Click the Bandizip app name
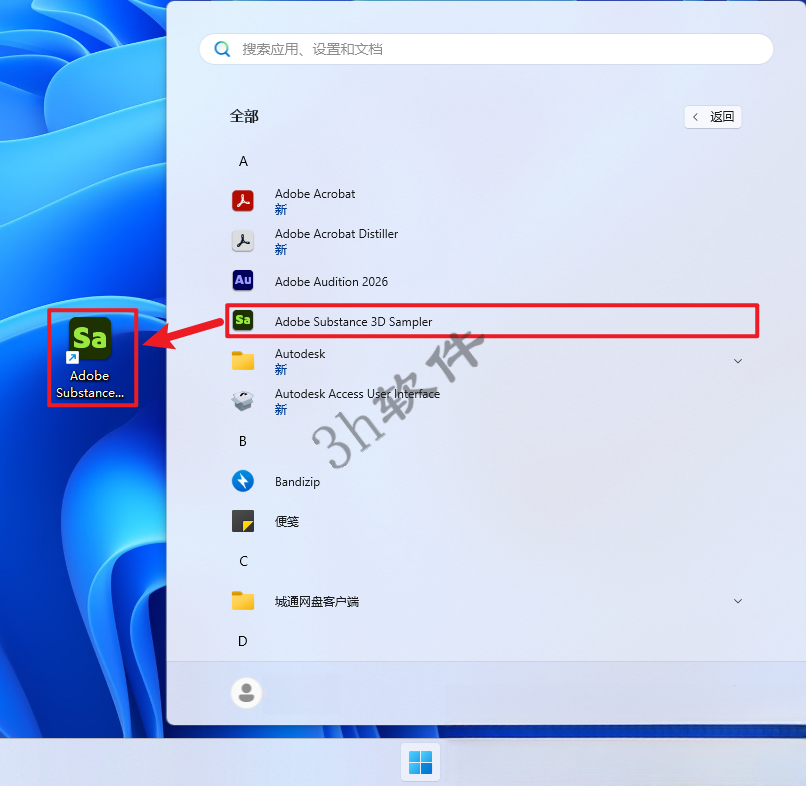Screen dimensions: 806x786 point(298,482)
